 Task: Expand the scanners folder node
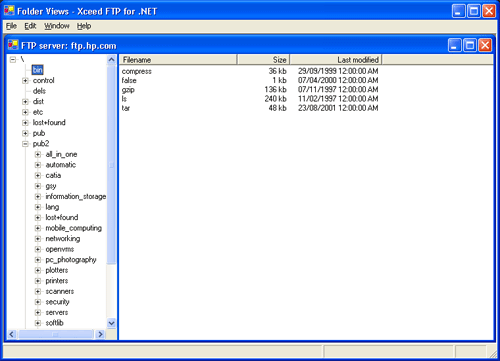pyautogui.click(x=38, y=292)
